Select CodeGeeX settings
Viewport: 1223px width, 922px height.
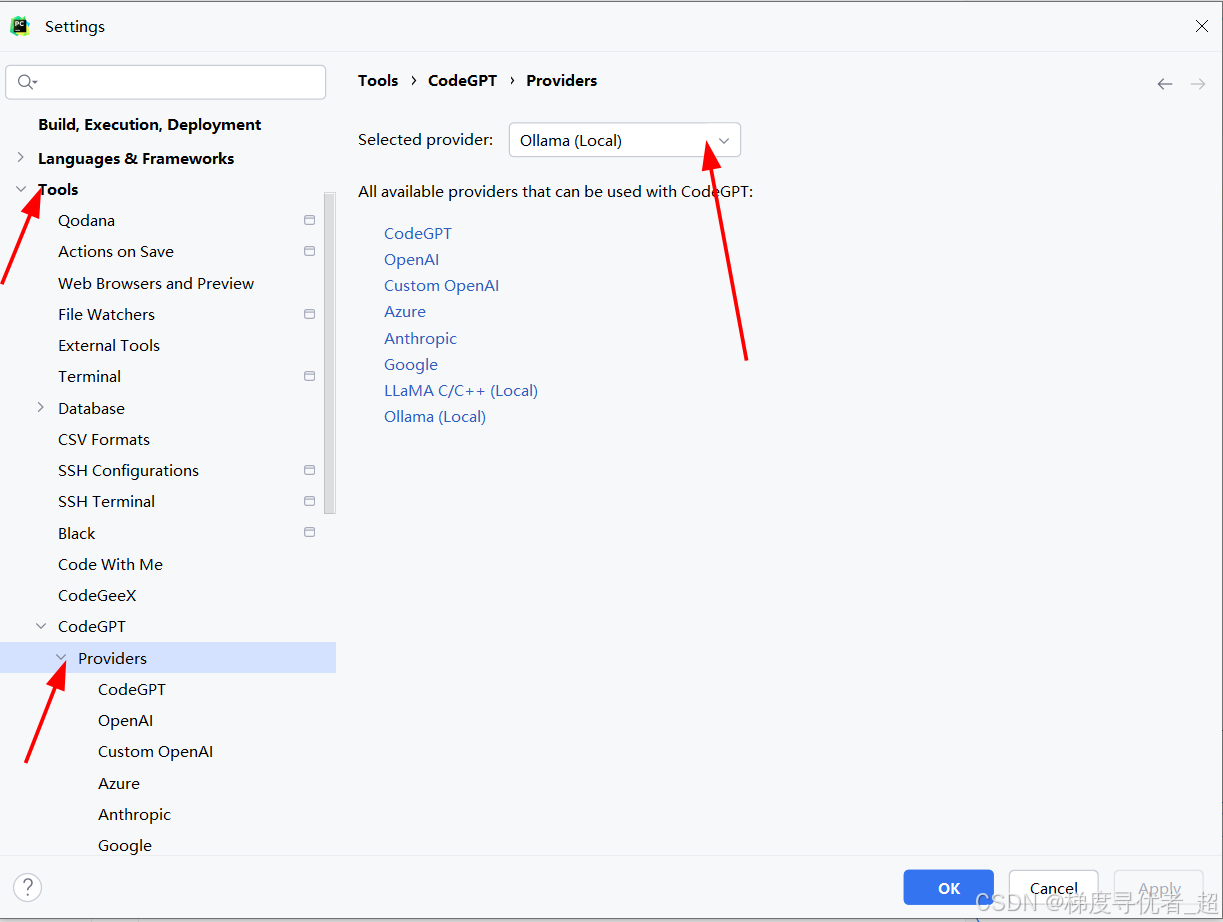pyautogui.click(x=97, y=596)
